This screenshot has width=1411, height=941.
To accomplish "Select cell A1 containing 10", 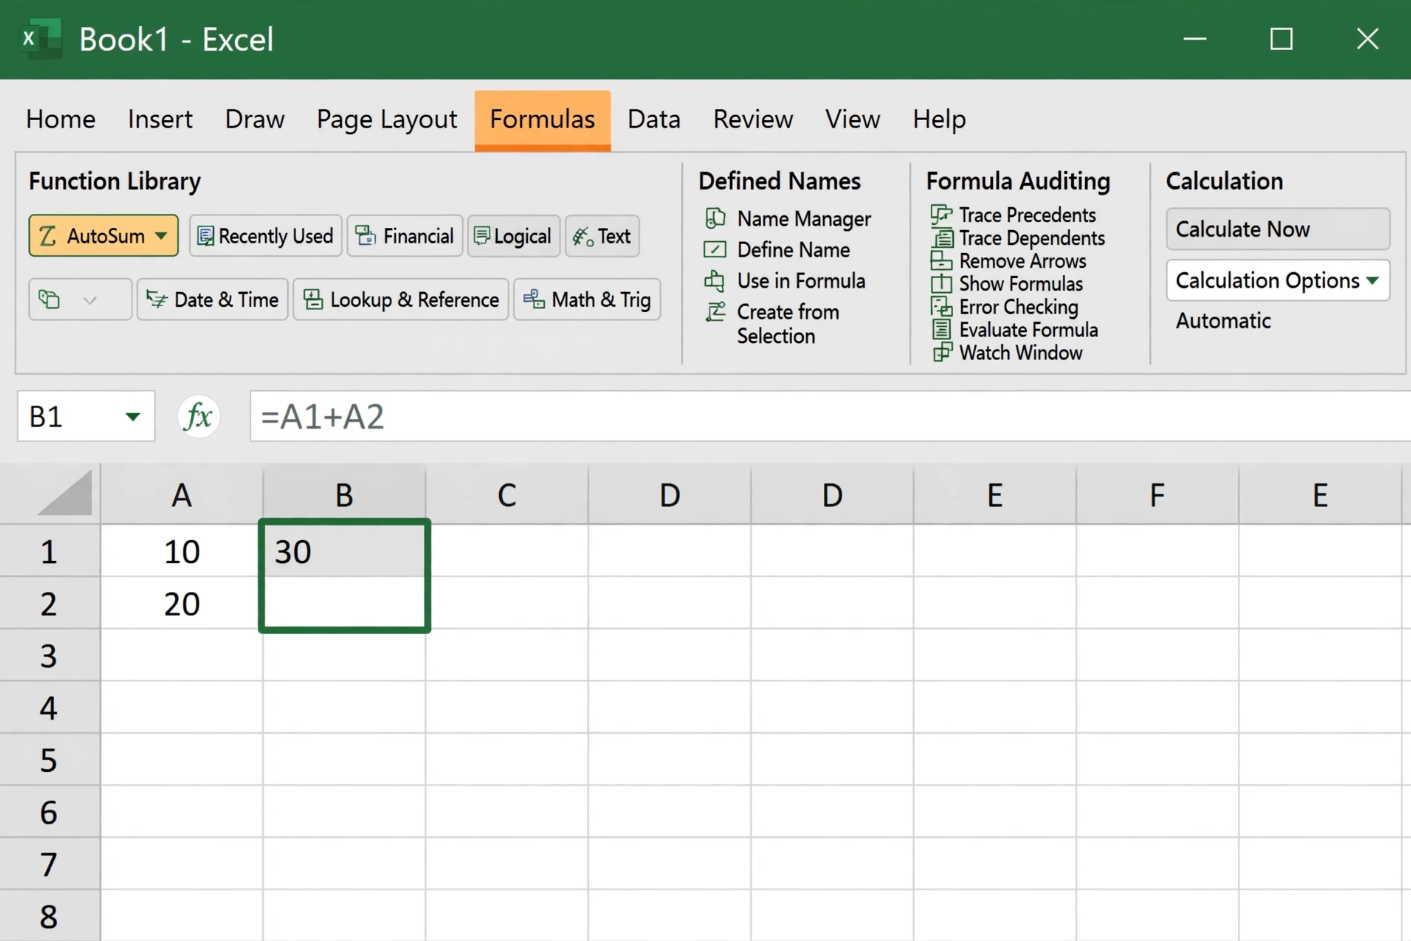I will point(182,551).
